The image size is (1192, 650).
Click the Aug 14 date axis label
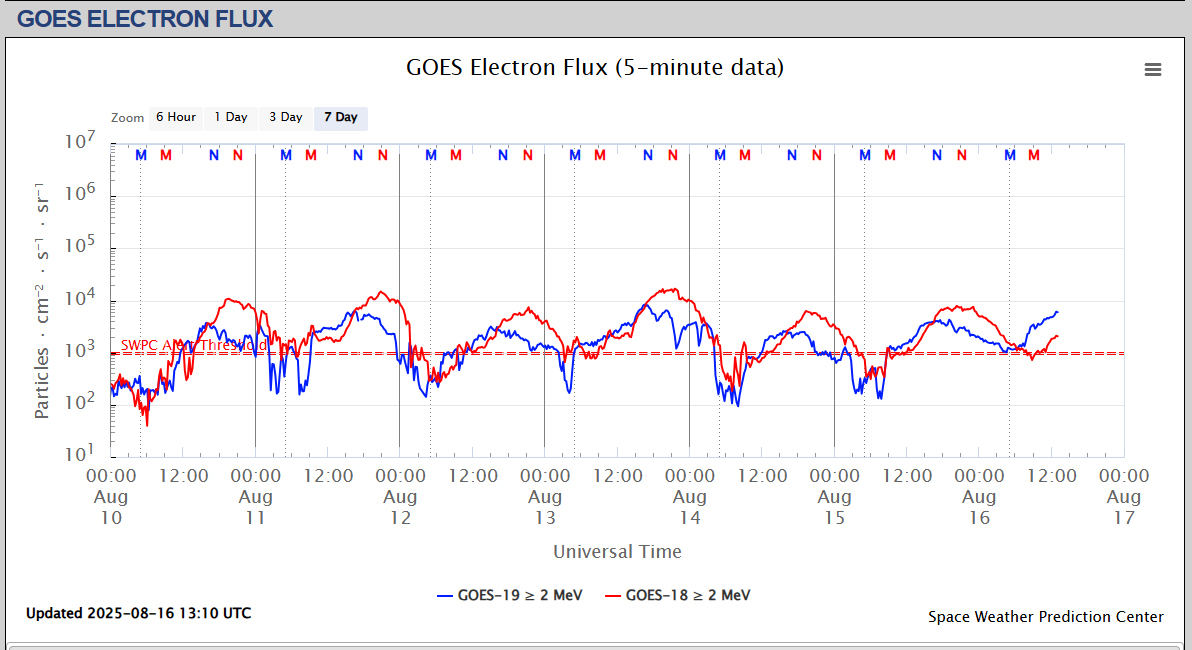pyautogui.click(x=690, y=497)
